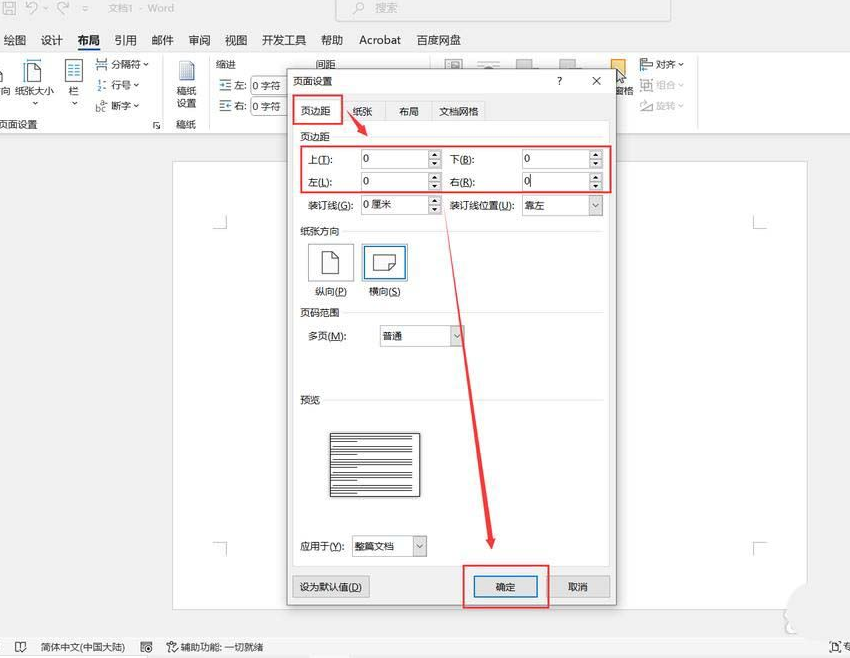Decrease the 左(L) left margin stepper
This screenshot has width=850, height=658.
(434, 186)
